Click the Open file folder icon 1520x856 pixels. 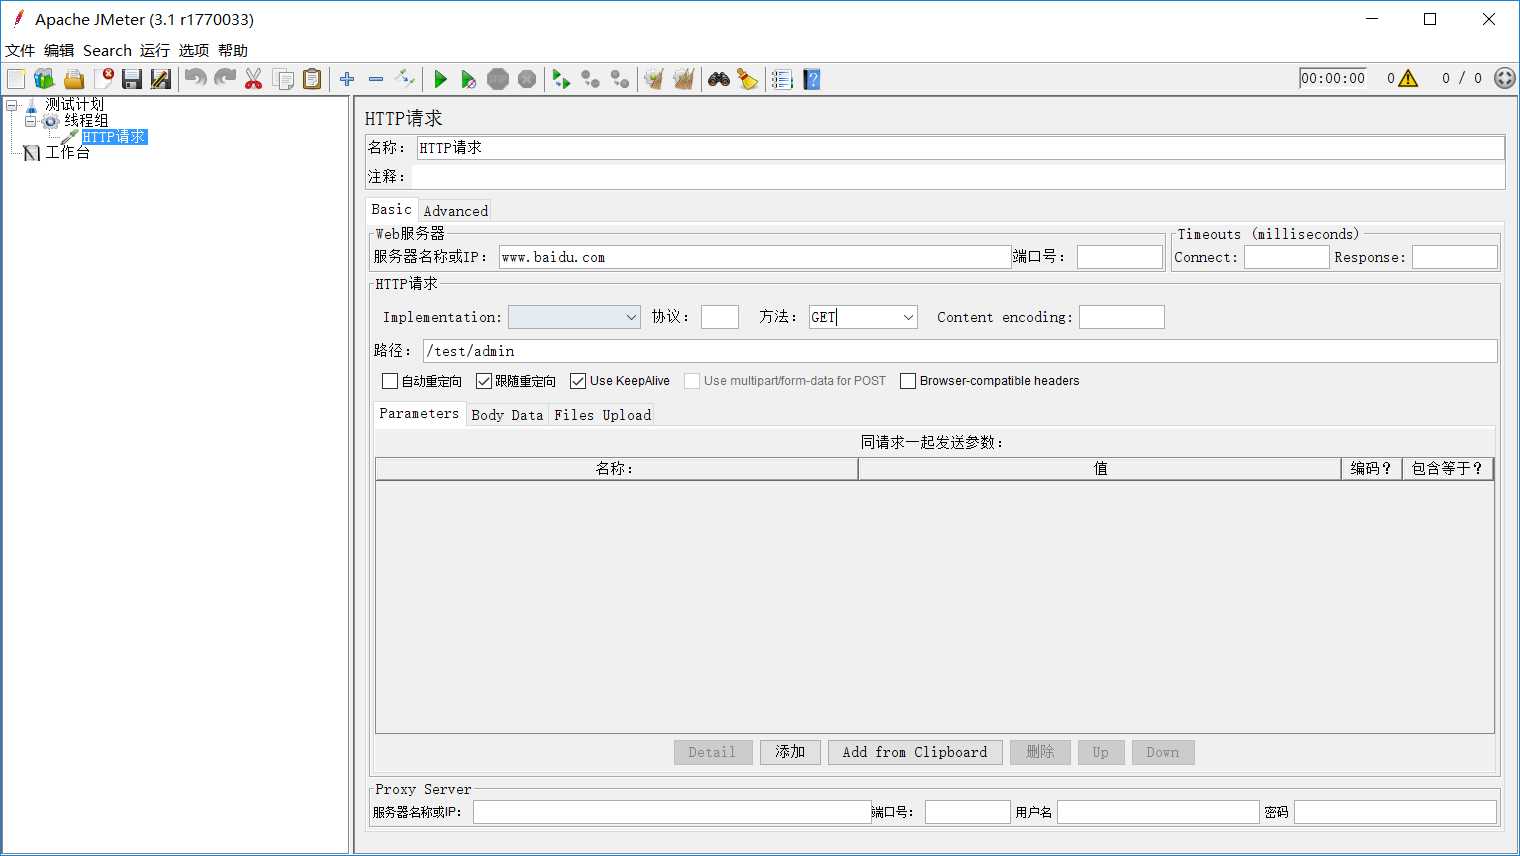pyautogui.click(x=74, y=79)
